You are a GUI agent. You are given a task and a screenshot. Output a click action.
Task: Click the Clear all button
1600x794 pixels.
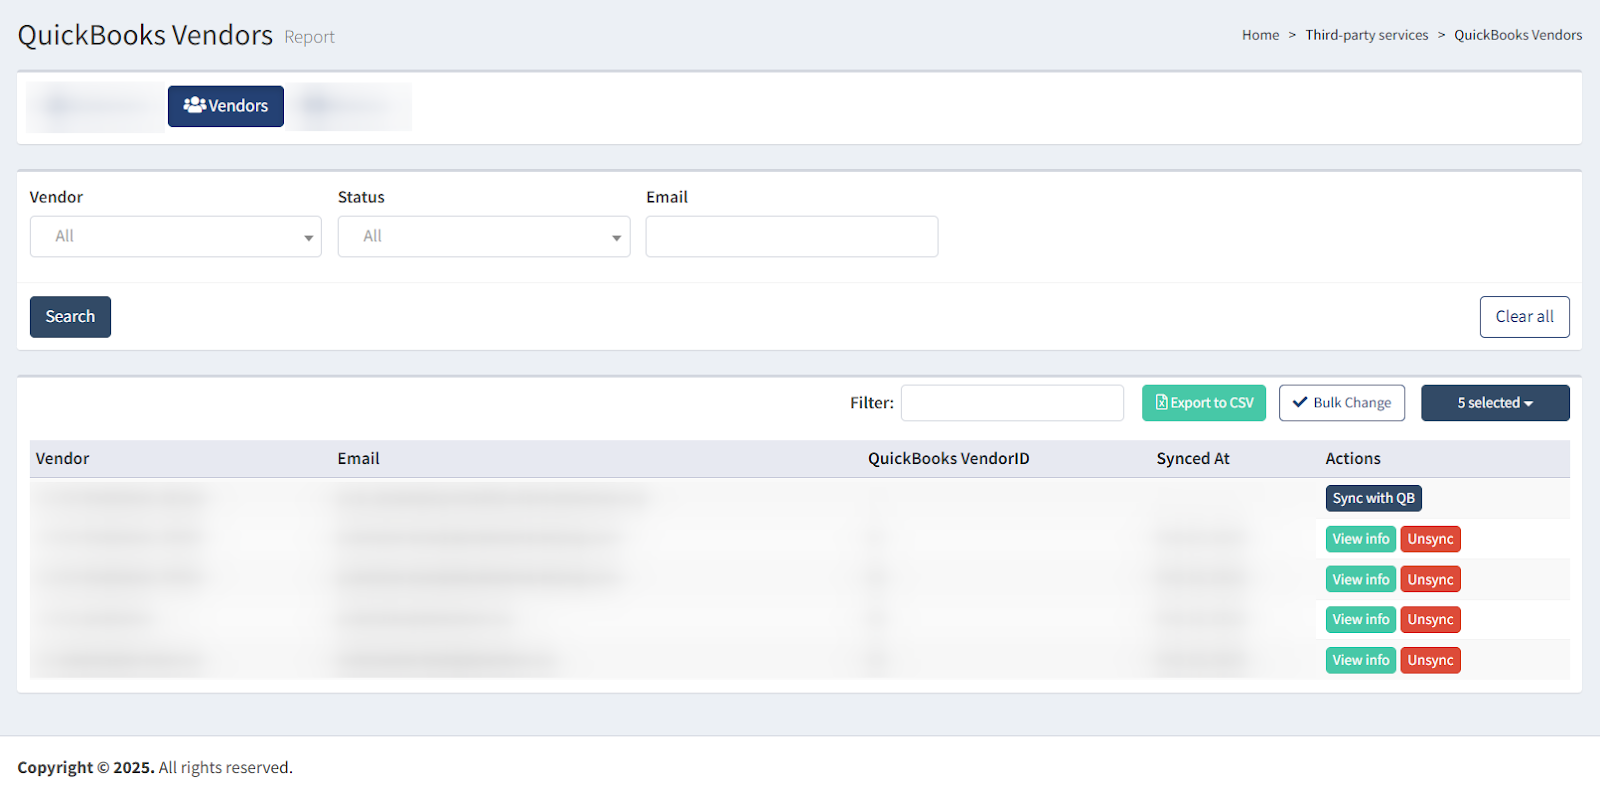click(x=1524, y=317)
